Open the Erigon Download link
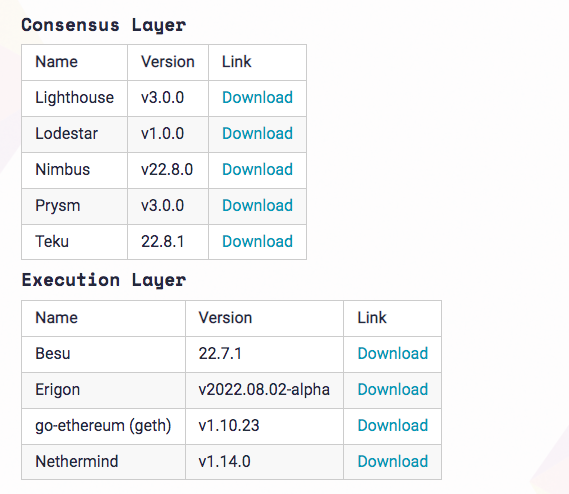This screenshot has width=569, height=494. [x=393, y=389]
